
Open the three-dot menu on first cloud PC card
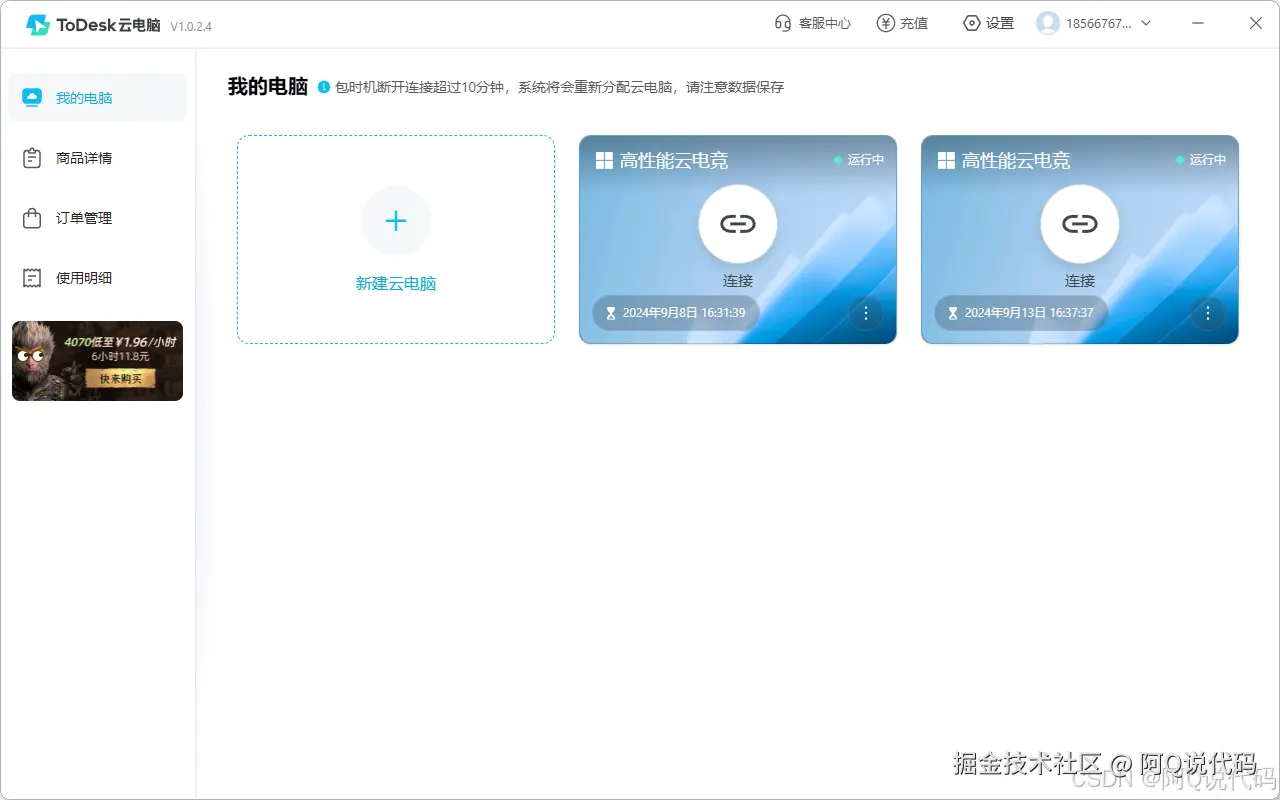[x=866, y=313]
